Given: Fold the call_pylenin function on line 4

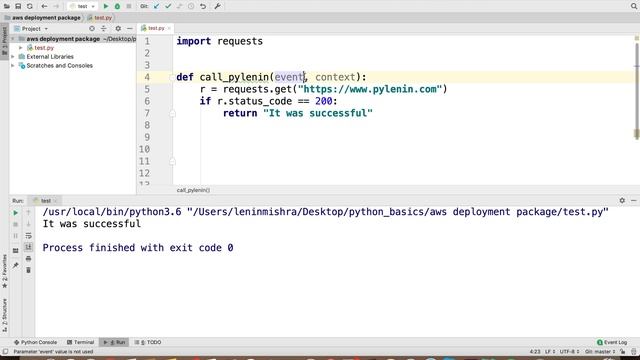Looking at the screenshot, I should point(172,77).
